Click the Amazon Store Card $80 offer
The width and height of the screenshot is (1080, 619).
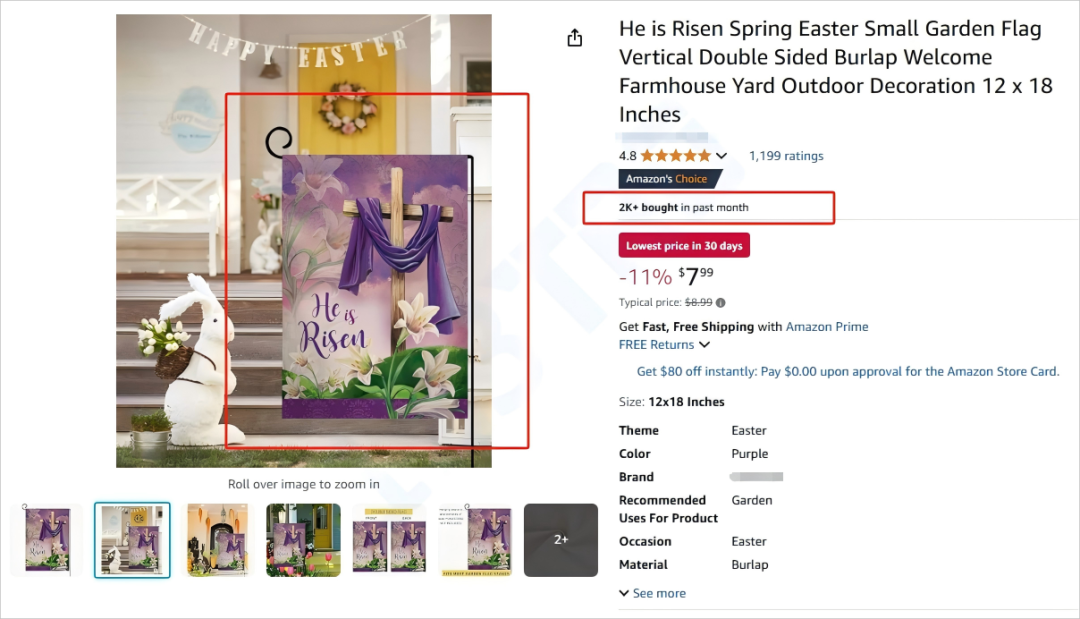pyautogui.click(x=848, y=371)
